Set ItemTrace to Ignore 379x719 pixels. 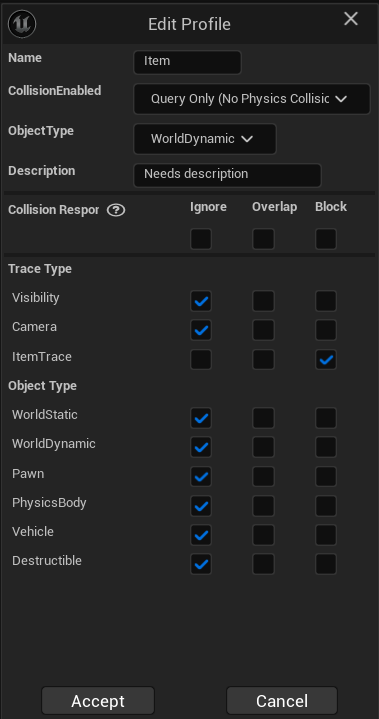(x=201, y=360)
